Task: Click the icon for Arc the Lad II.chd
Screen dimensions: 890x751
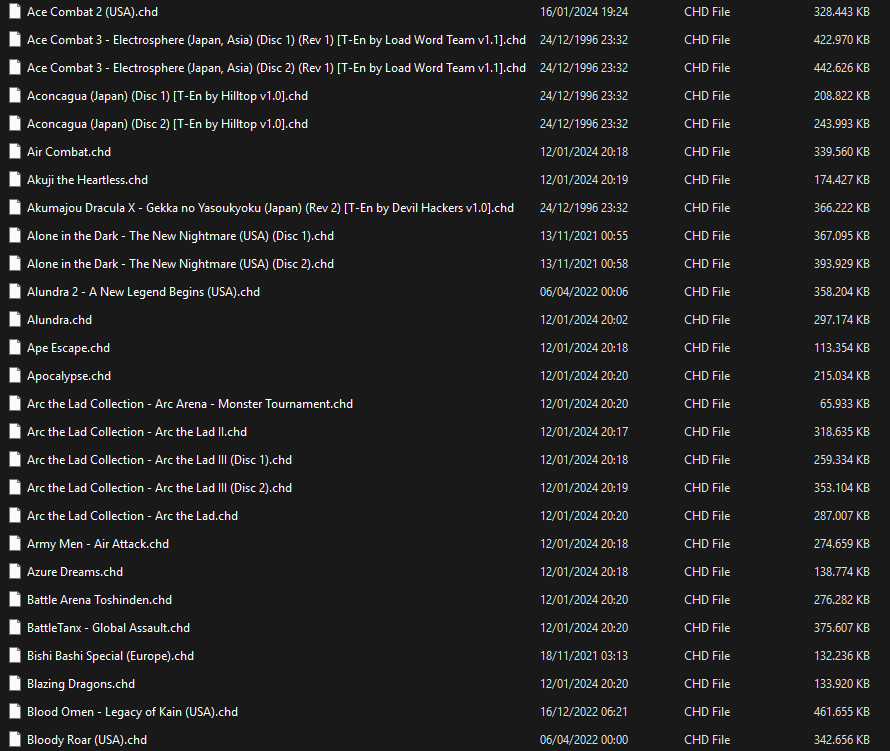Action: pos(15,431)
